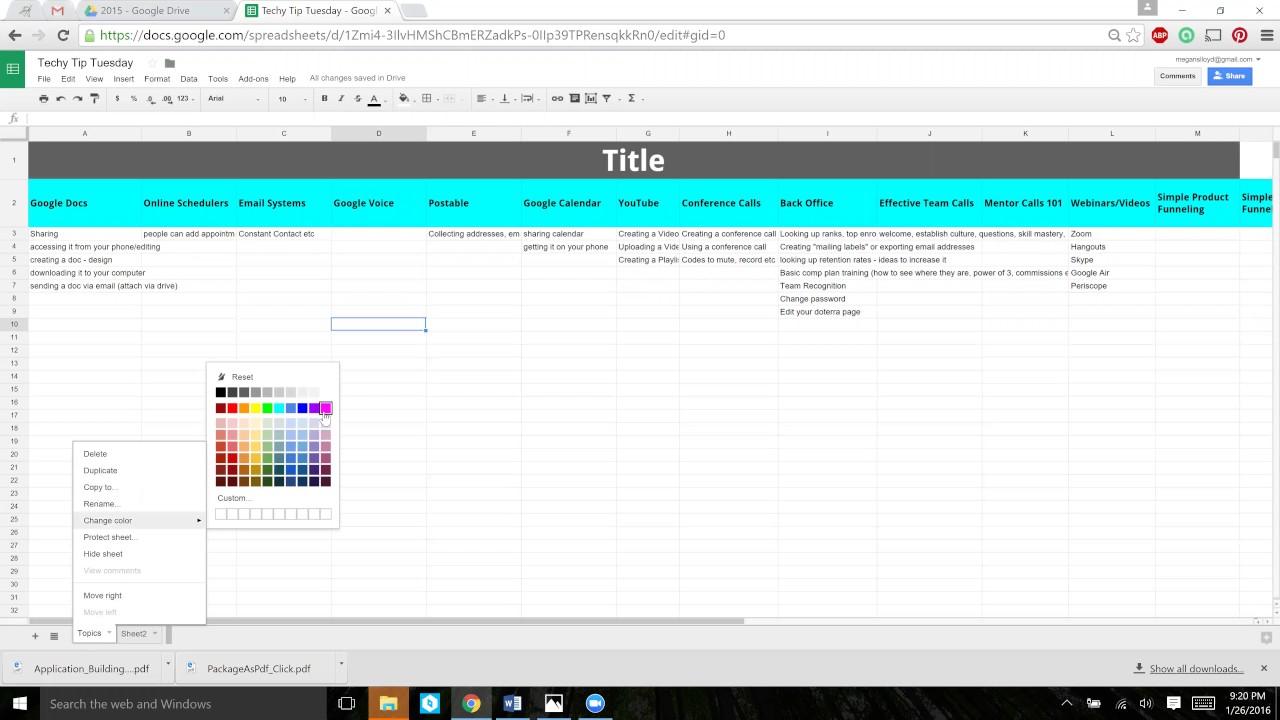This screenshot has height=720, width=1280.
Task: Toggle Bold formatting
Action: point(324,98)
